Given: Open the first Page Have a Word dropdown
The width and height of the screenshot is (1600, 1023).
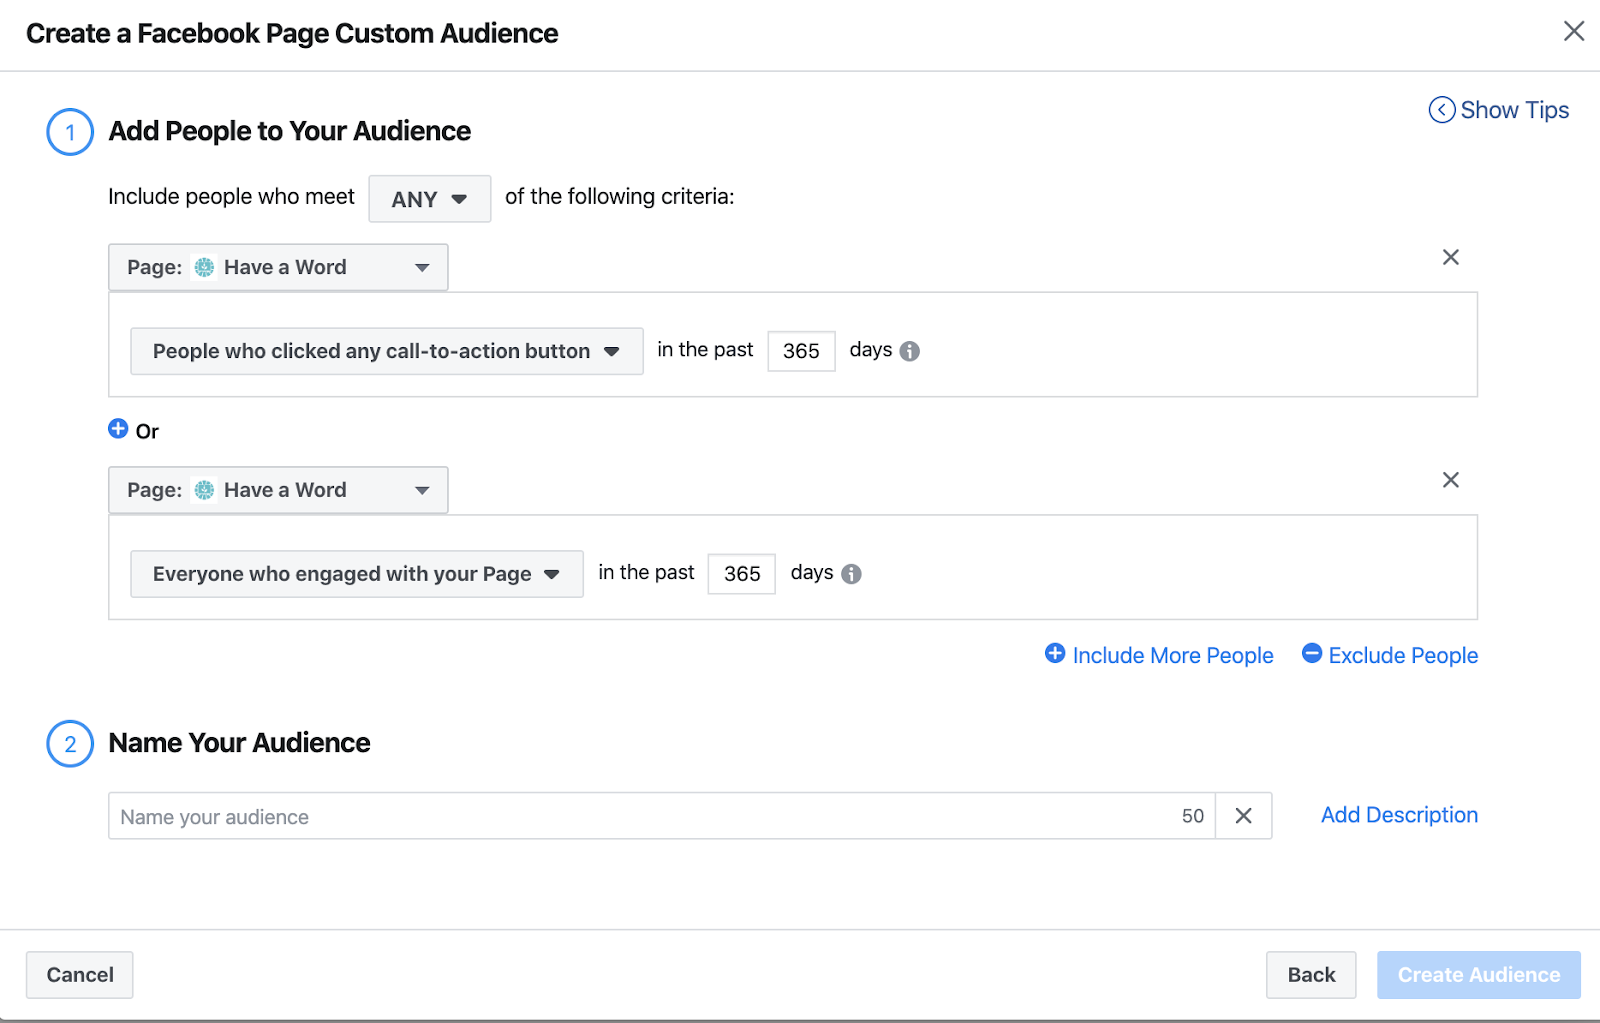Looking at the screenshot, I should 278,268.
